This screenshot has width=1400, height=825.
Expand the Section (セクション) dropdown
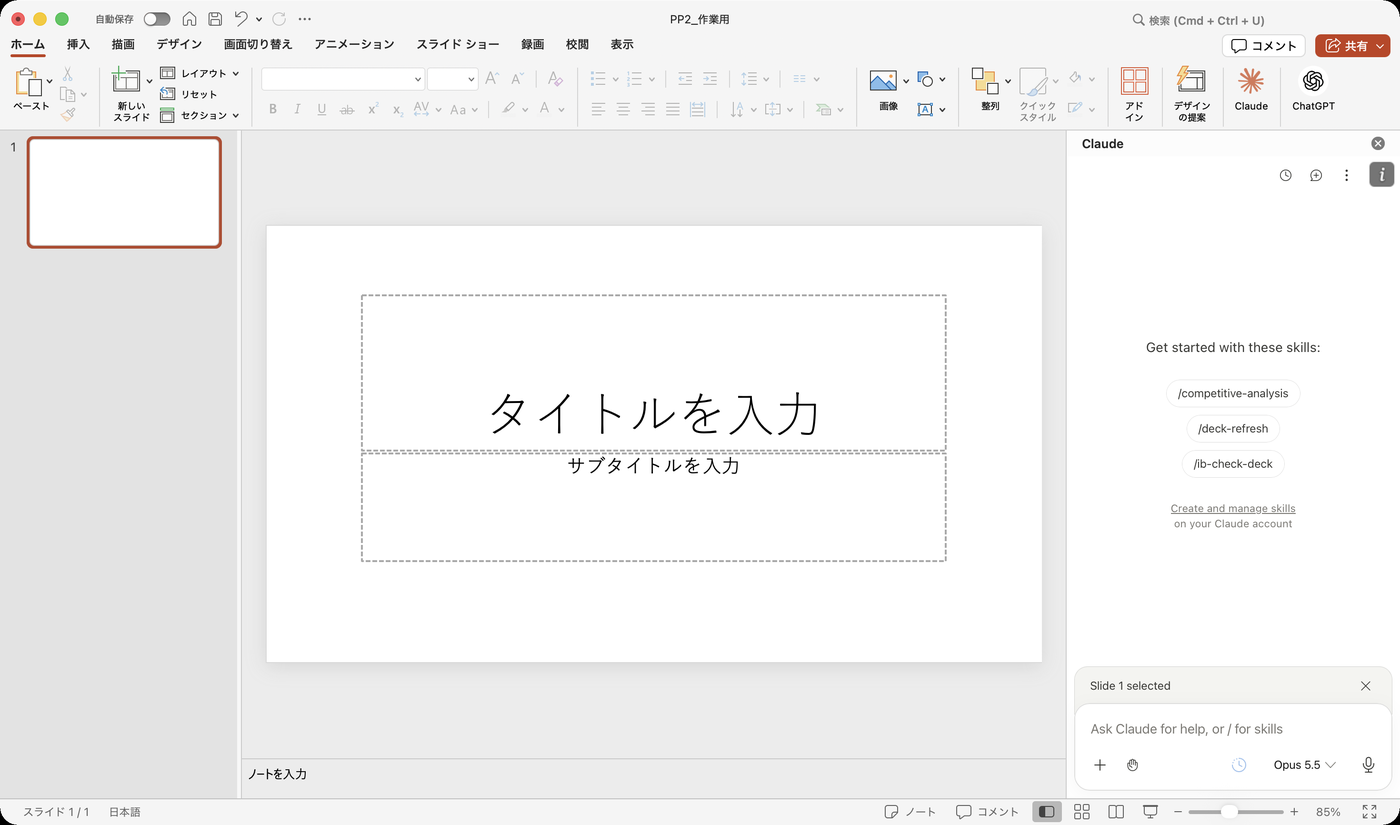tap(200, 115)
